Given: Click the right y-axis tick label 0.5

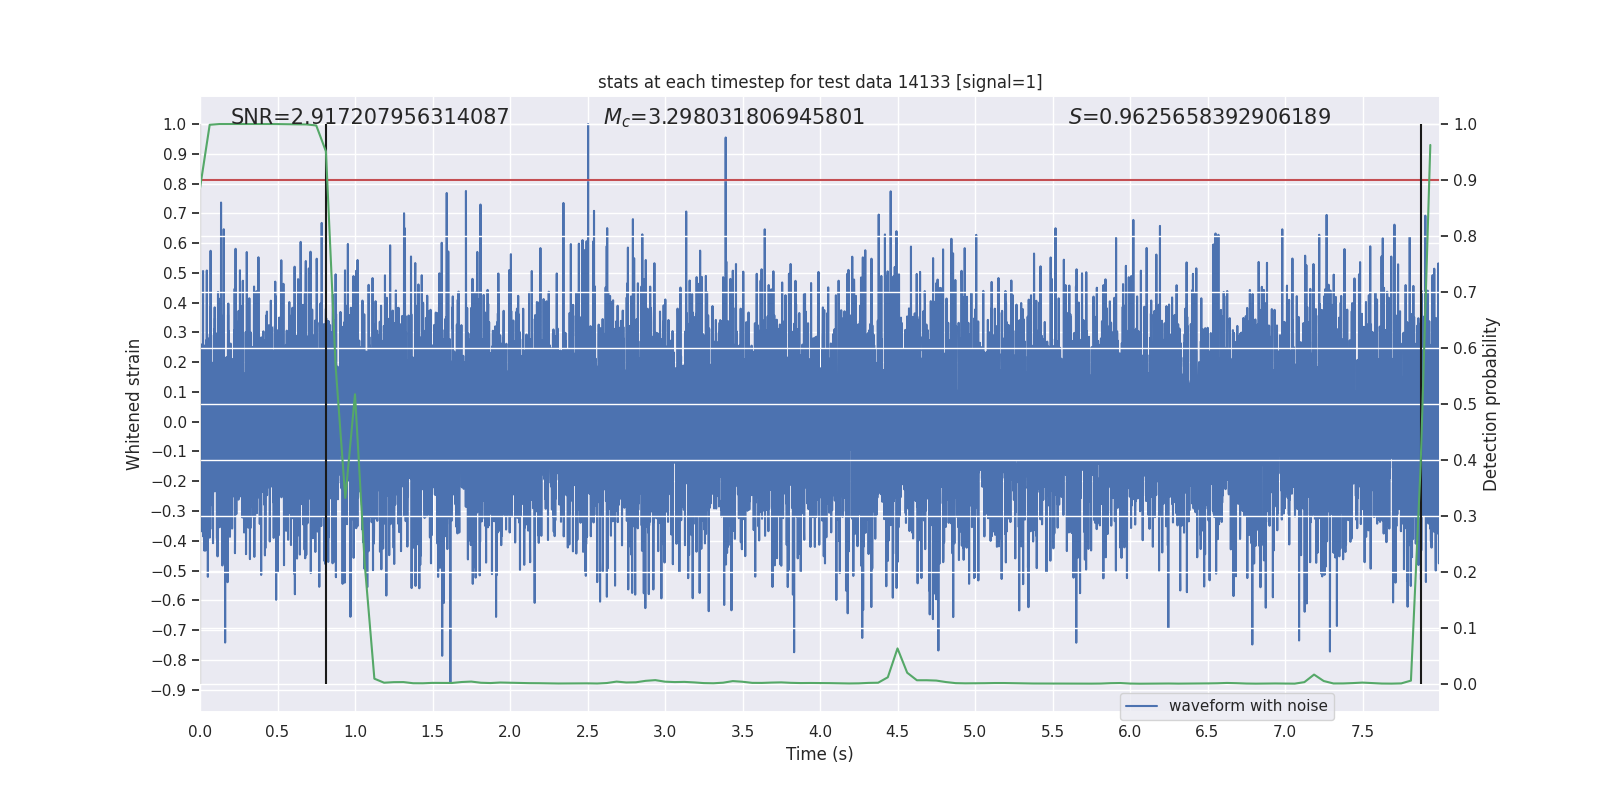Looking at the screenshot, I should [1464, 404].
